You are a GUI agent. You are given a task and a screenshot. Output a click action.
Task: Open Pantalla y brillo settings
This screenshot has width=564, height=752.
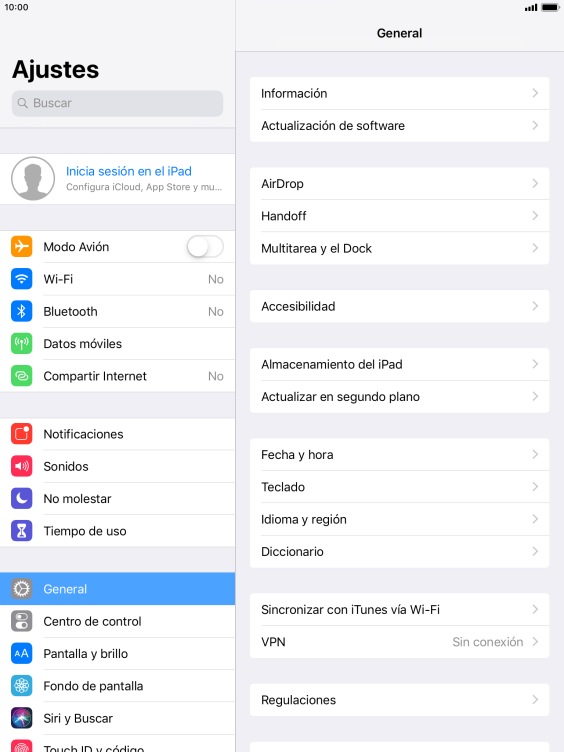click(x=118, y=654)
